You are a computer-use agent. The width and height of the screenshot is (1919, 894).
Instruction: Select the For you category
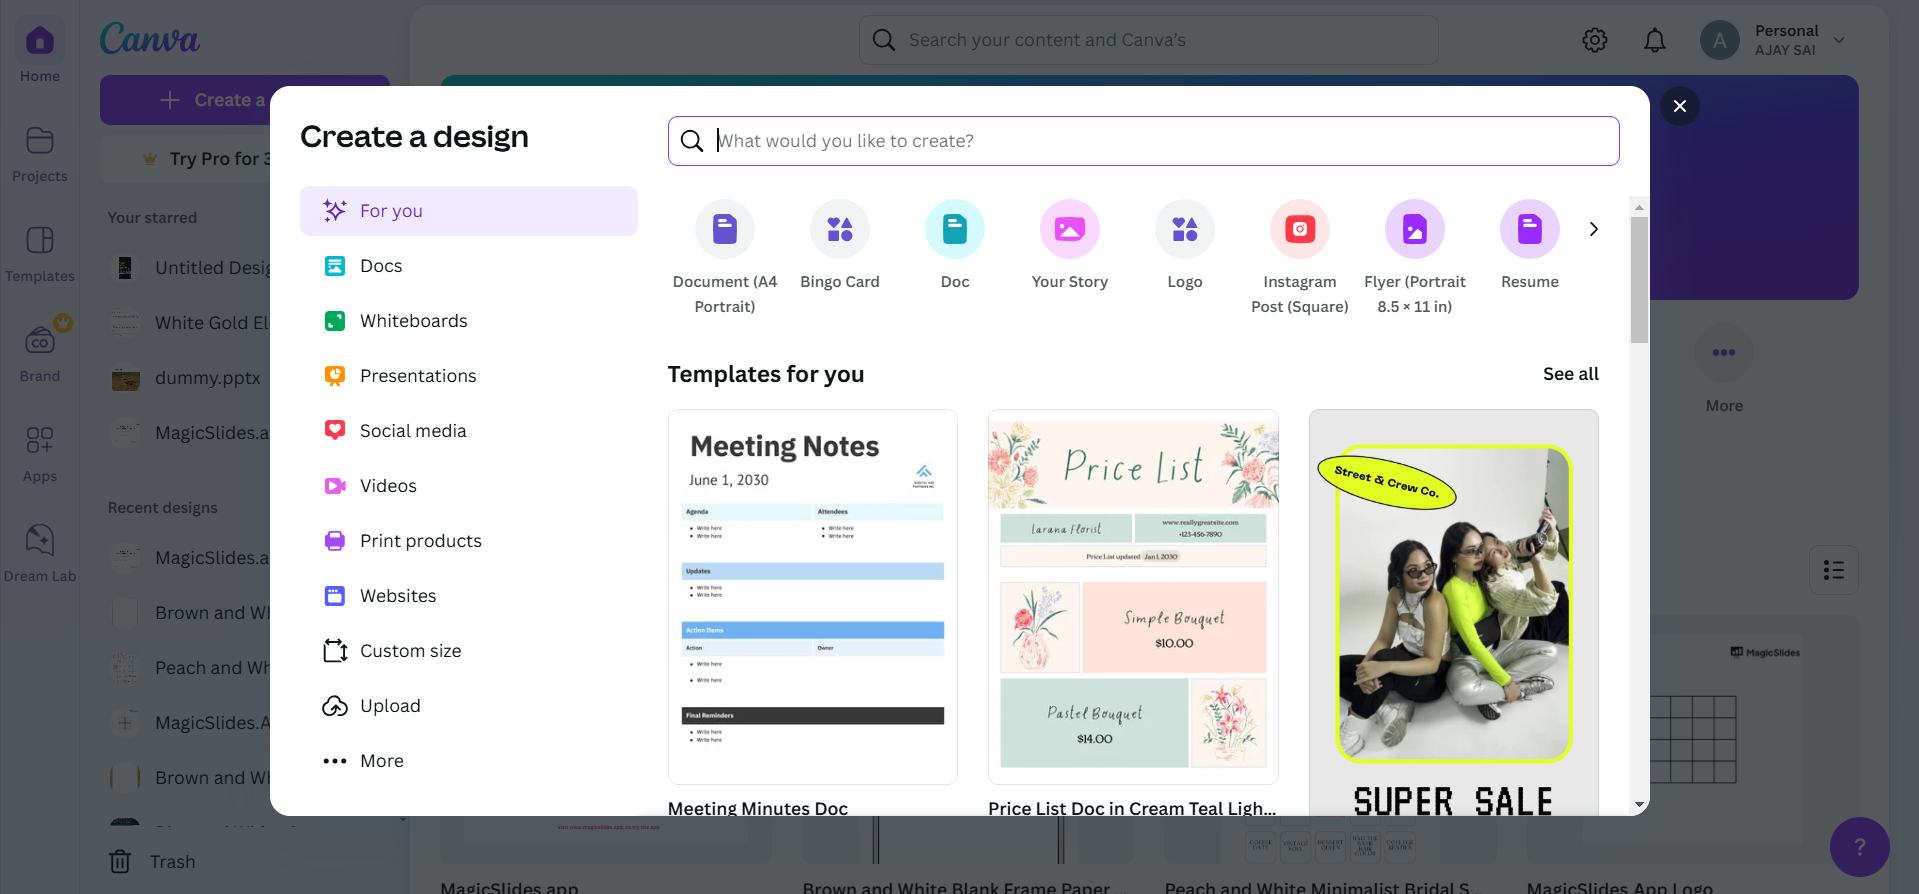pyautogui.click(x=469, y=211)
